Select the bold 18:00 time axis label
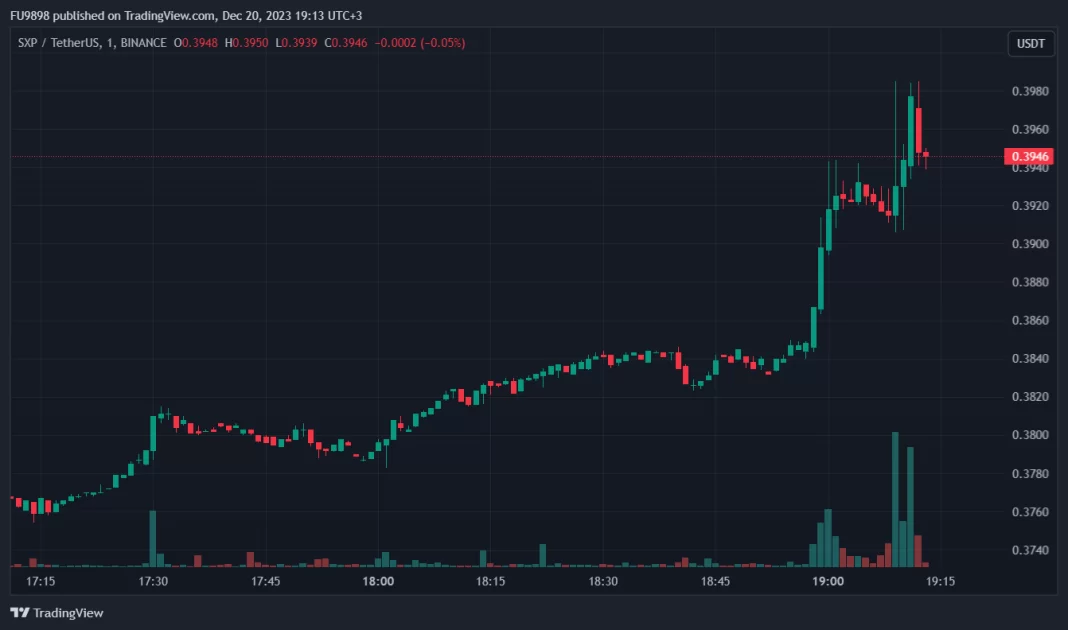This screenshot has height=630, width=1068. [378, 581]
